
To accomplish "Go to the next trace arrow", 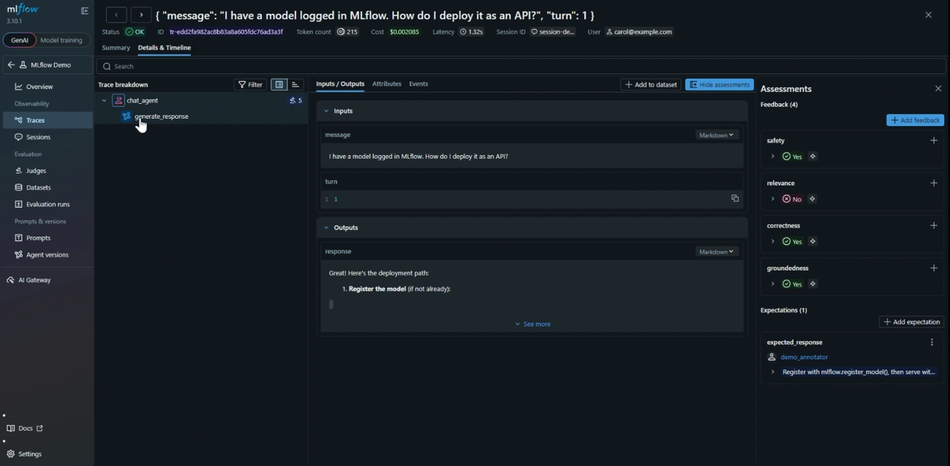I will coord(141,15).
